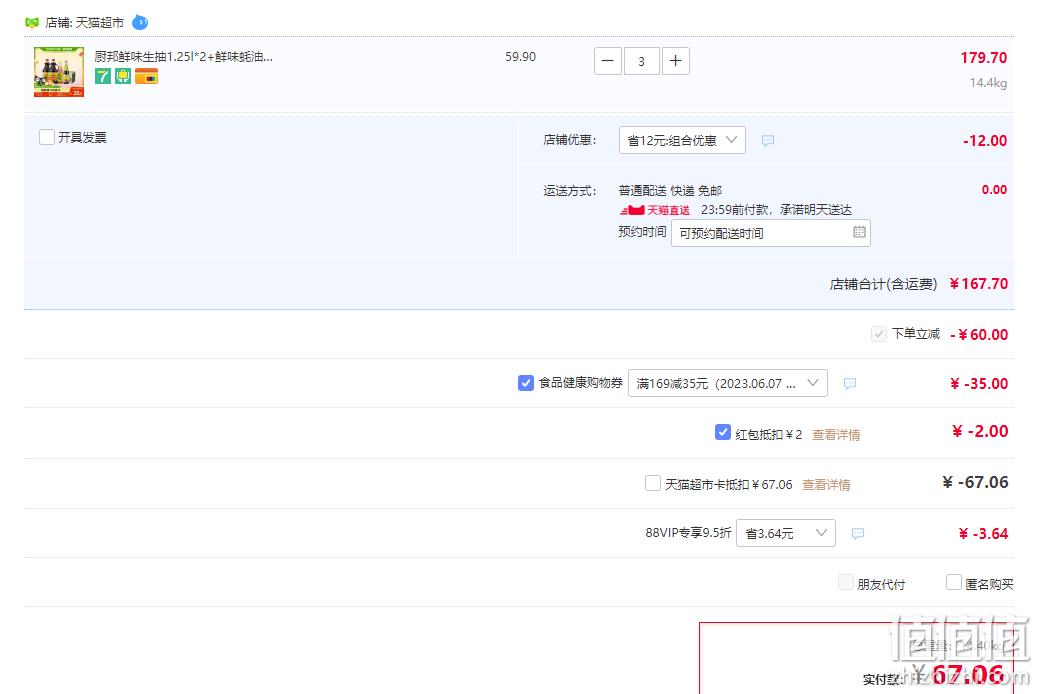Open the 省12元:组合优惠 store discount dropdown
Screen dimensions: 1039x694
tap(682, 140)
